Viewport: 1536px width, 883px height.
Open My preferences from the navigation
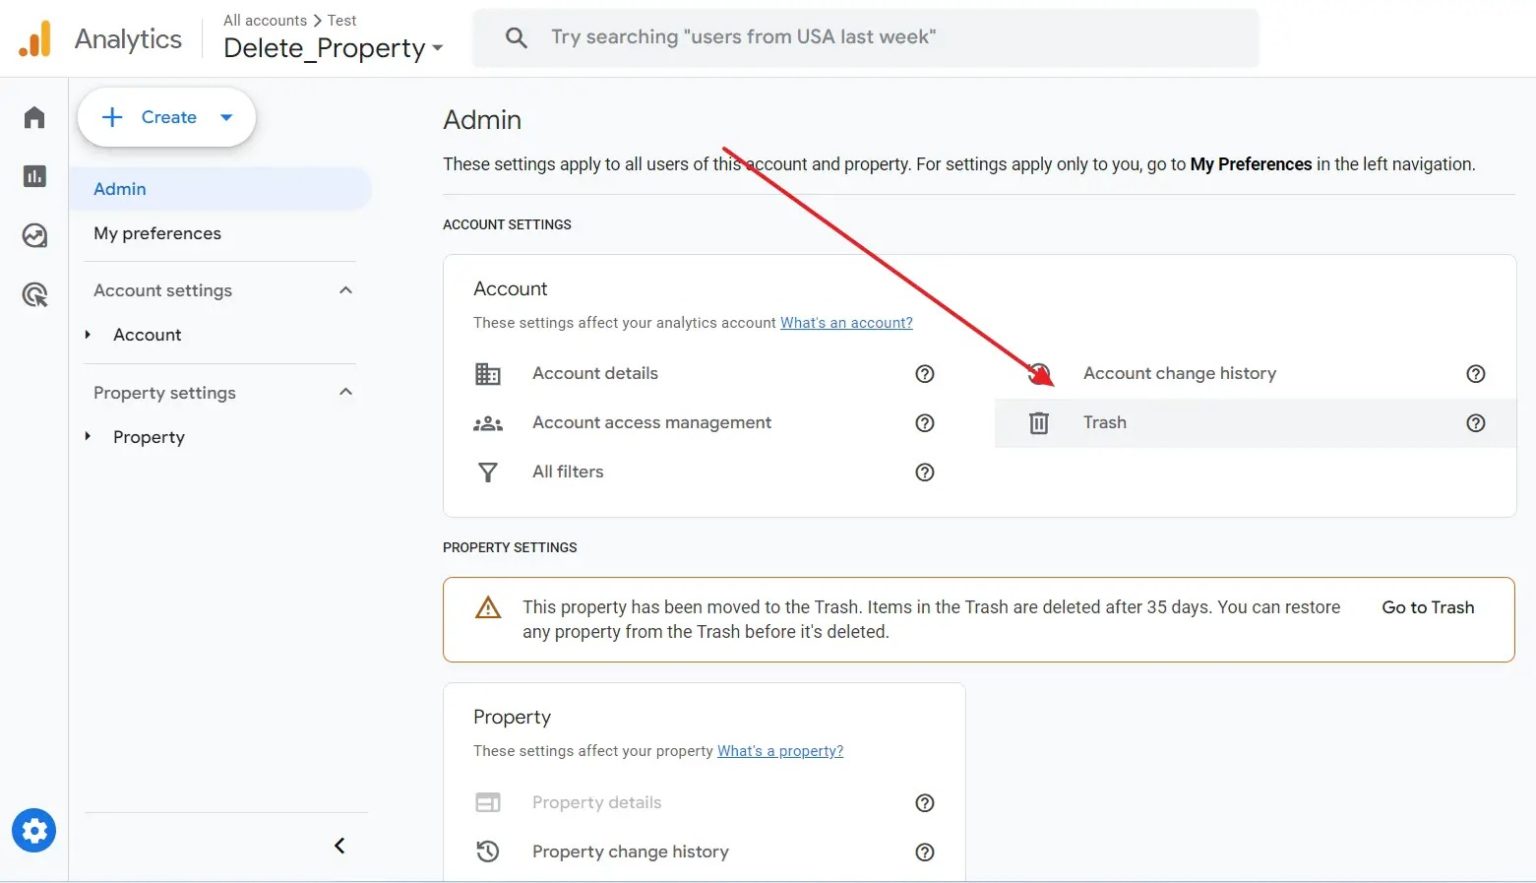(157, 233)
